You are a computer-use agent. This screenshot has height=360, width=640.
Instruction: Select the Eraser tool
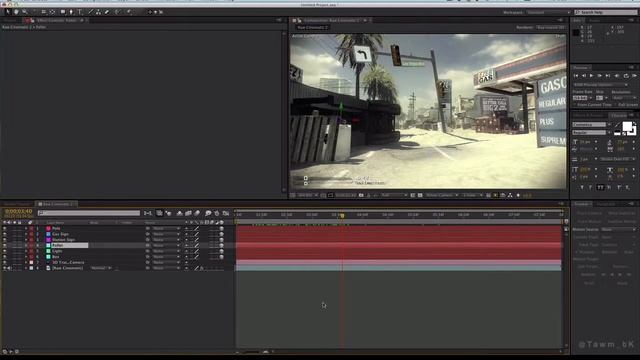pyautogui.click(x=107, y=12)
